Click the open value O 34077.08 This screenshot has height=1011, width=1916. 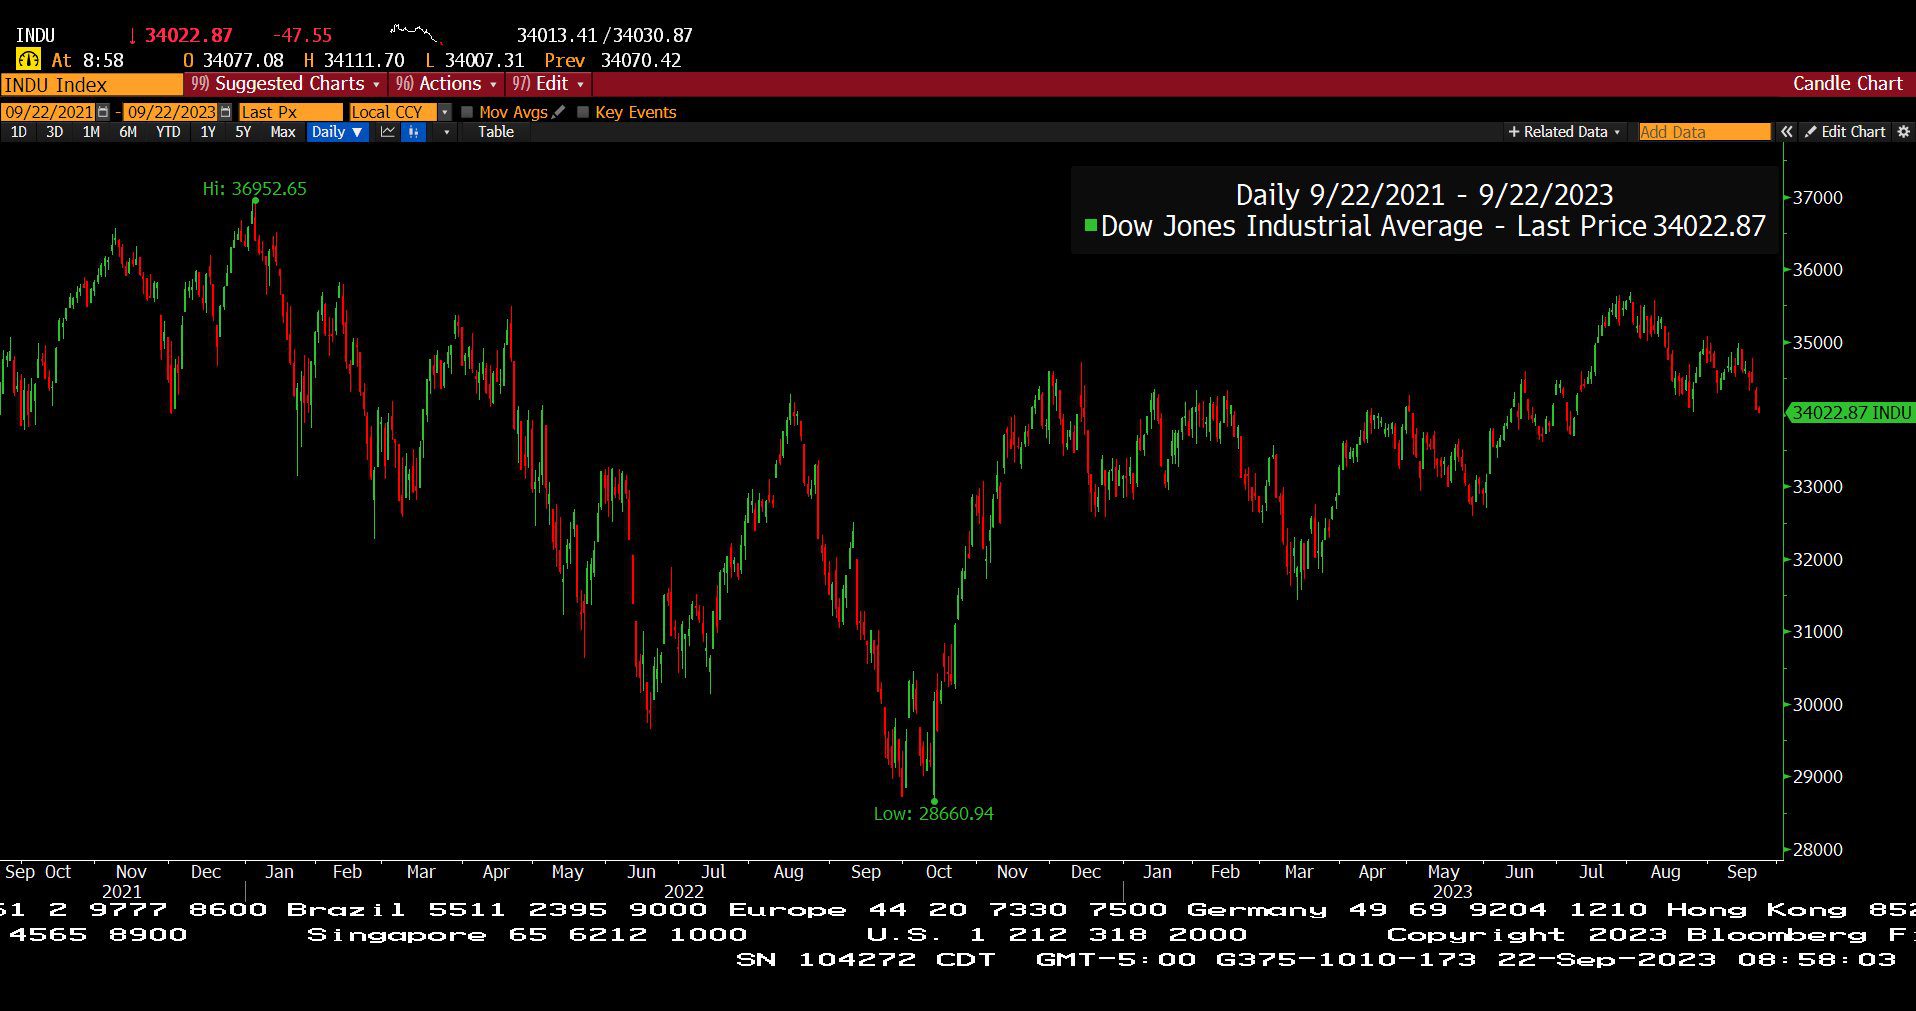[x=234, y=60]
